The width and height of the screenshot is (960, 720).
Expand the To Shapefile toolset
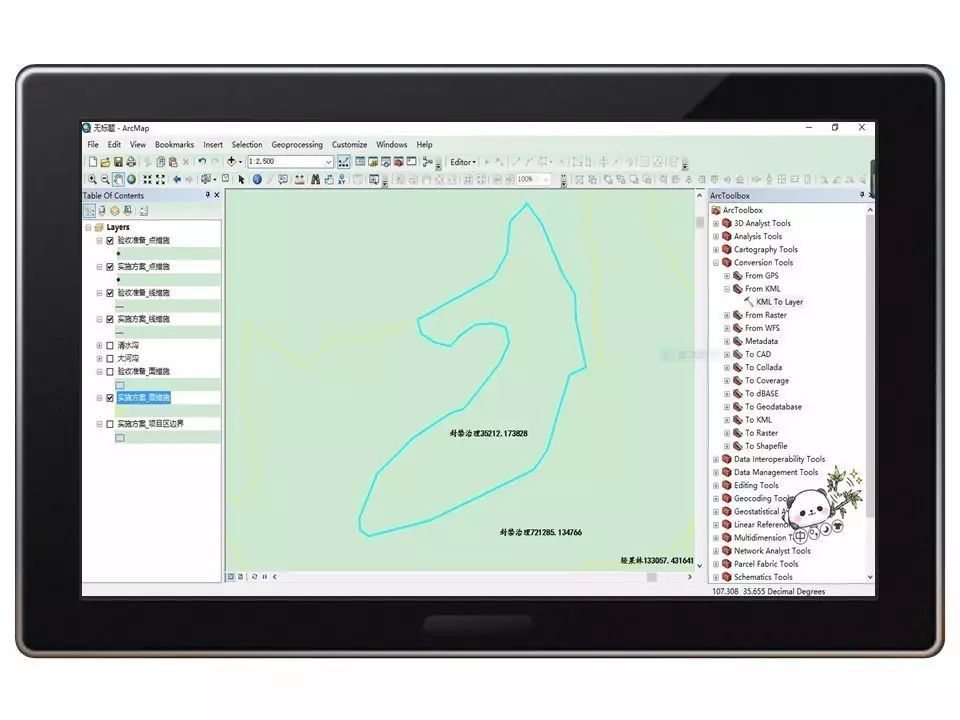click(727, 446)
